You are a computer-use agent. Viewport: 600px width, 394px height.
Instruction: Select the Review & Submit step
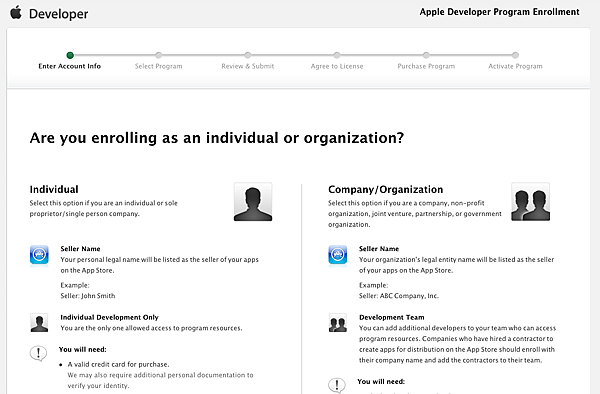click(x=248, y=66)
